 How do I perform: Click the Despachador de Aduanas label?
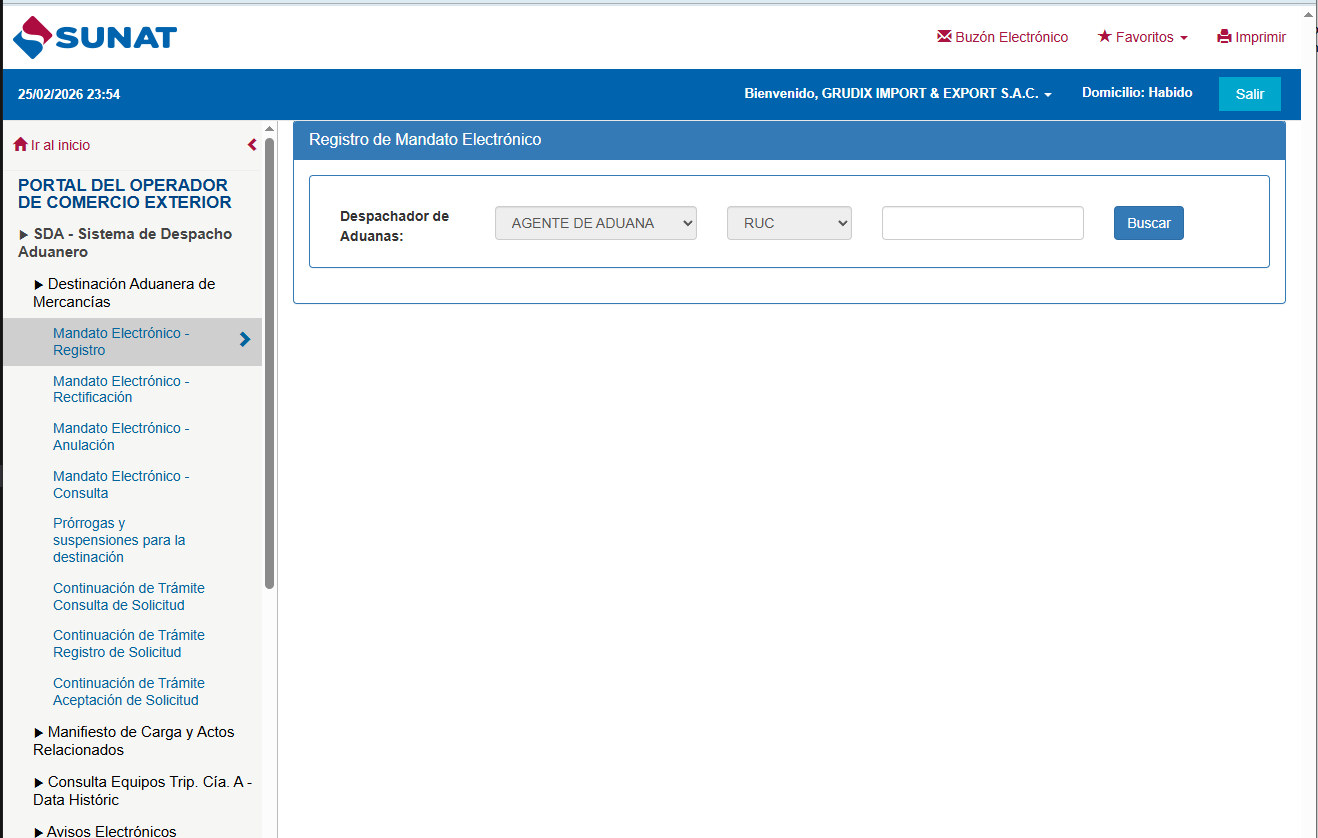pyautogui.click(x=395, y=226)
